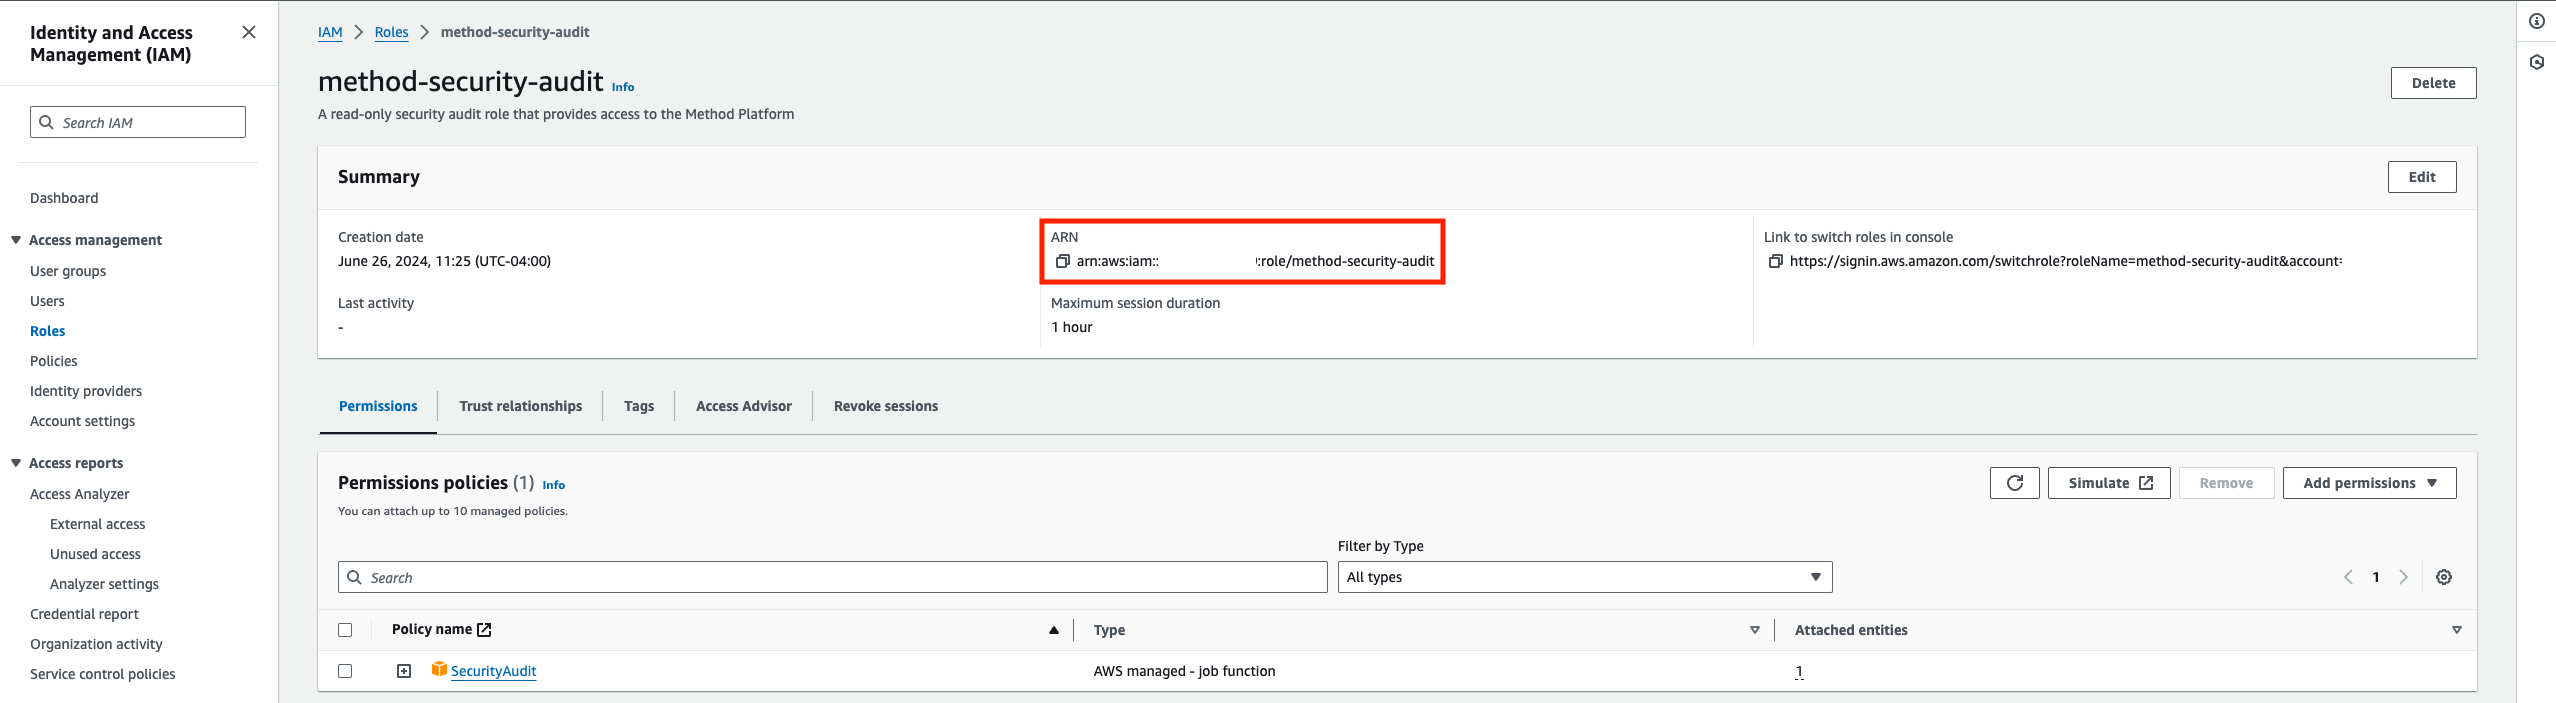Viewport: 2556px width, 703px height.
Task: Close the IAM navigation sidebar
Action: pos(249,33)
